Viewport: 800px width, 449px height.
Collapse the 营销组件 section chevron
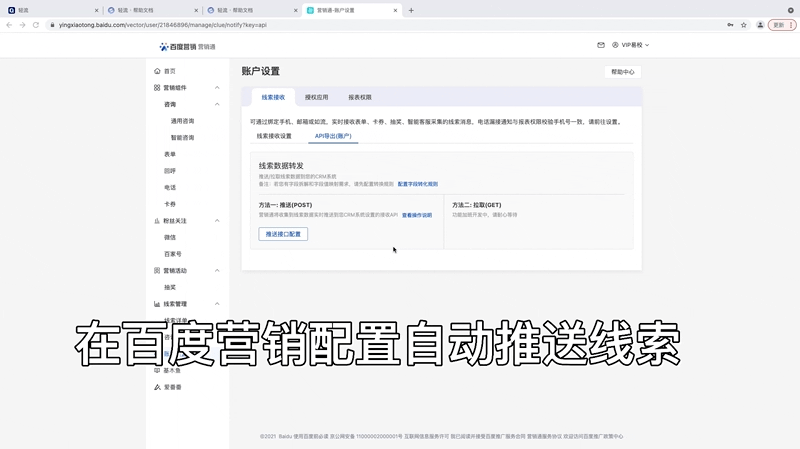[217, 88]
